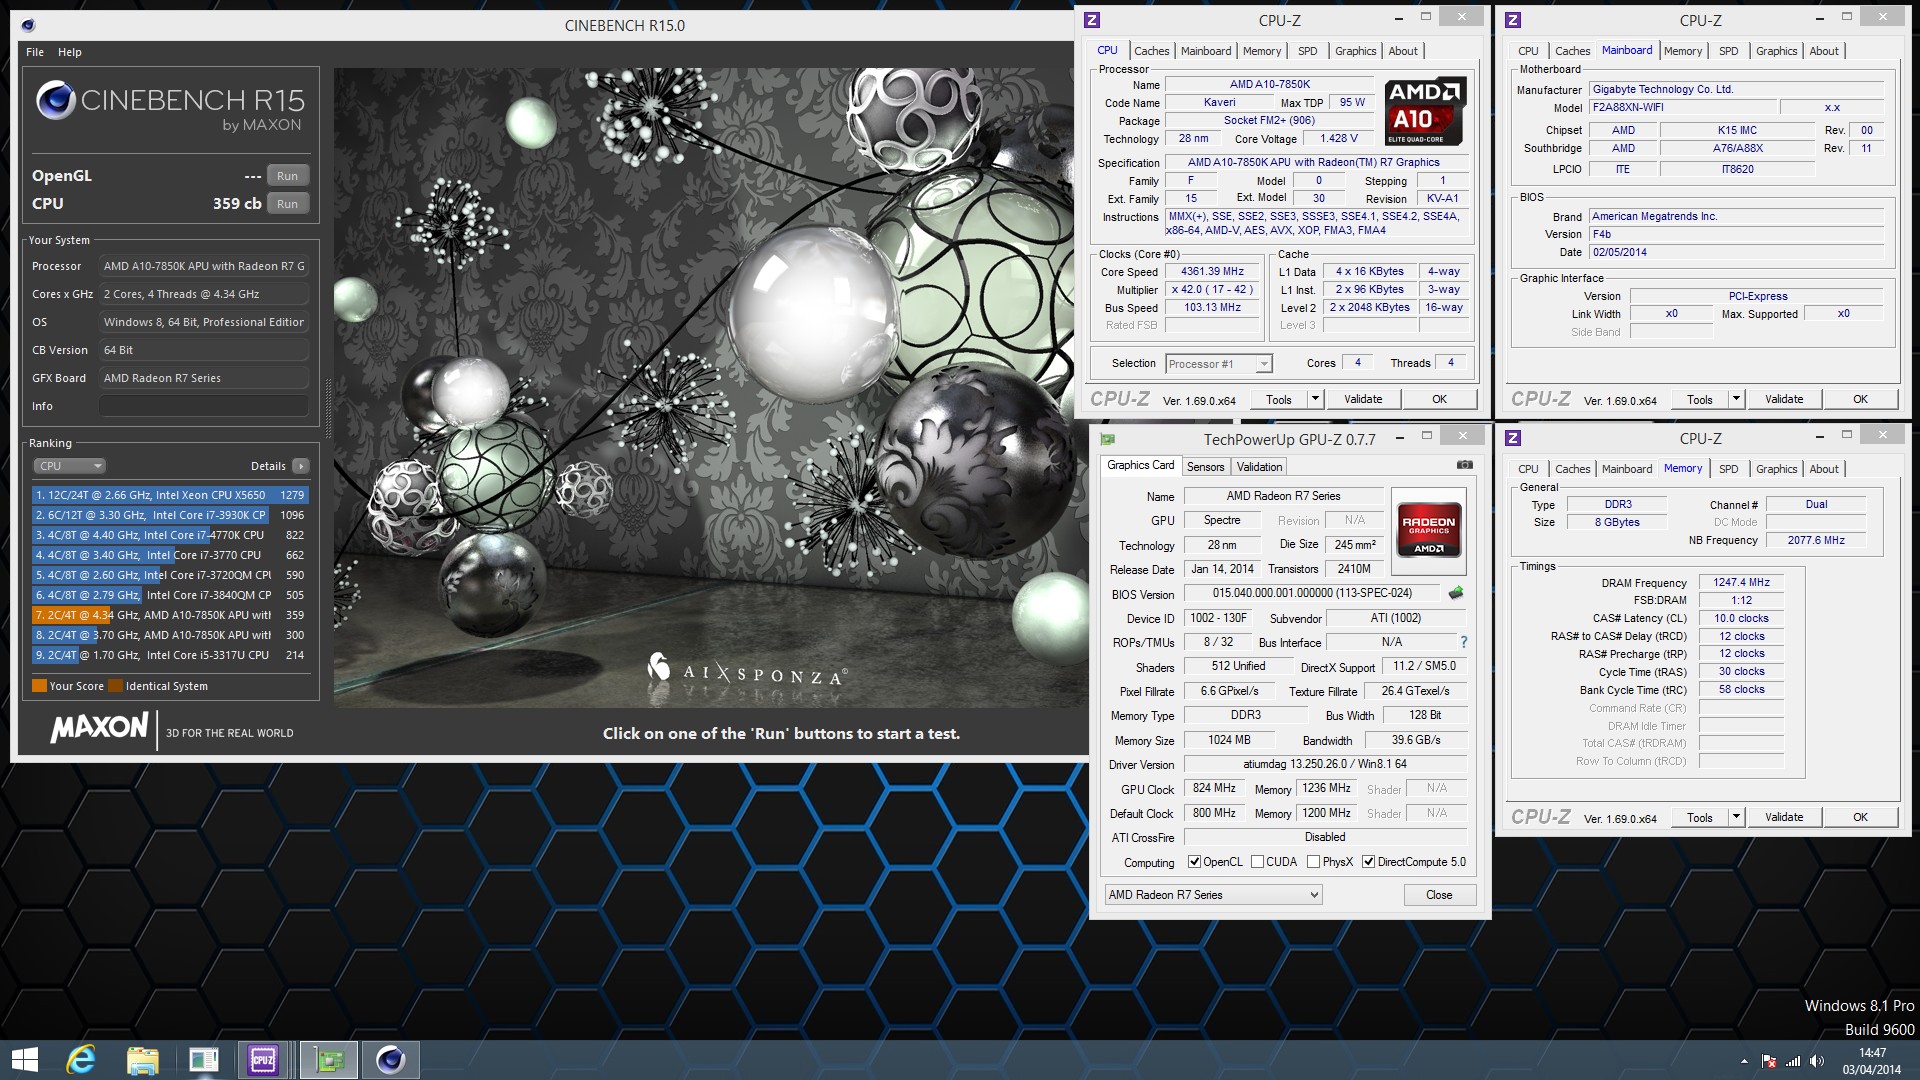
Task: Click the AMD A10 processor logo
Action: (x=1425, y=111)
